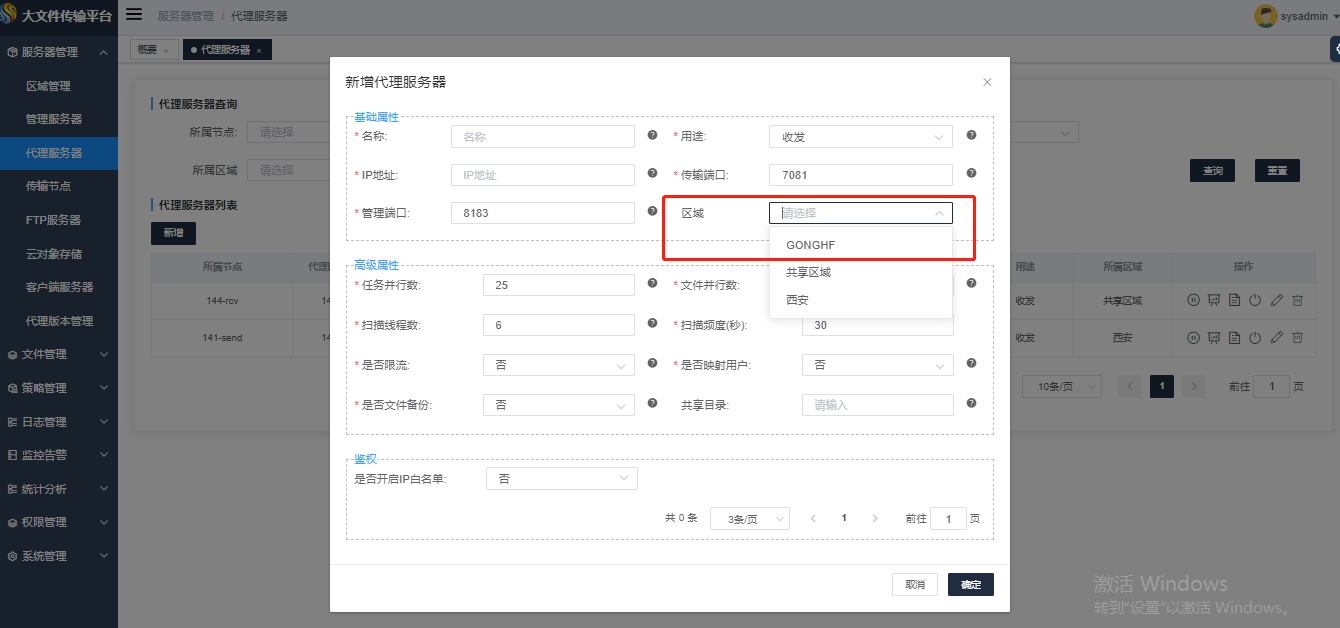Click help icon beside 传输端口 field
This screenshot has width=1340, height=628.
click(971, 174)
